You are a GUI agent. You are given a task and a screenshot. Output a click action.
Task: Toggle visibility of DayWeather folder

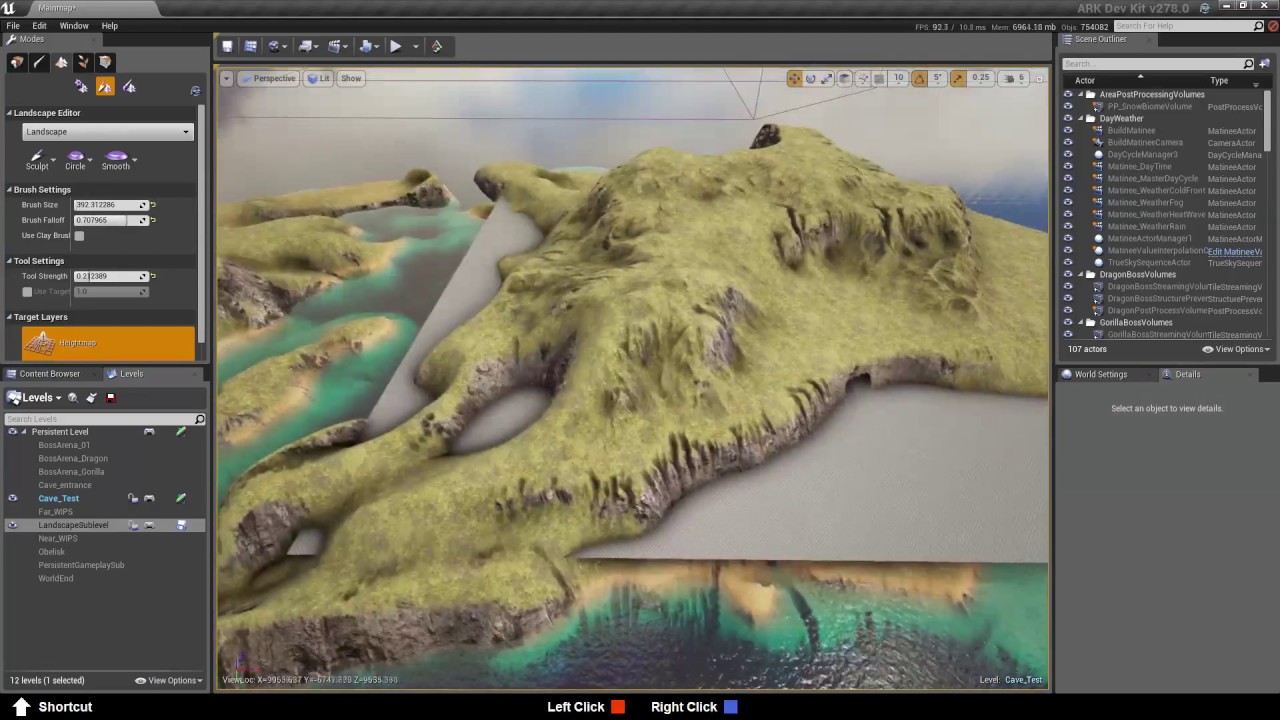coord(1068,118)
